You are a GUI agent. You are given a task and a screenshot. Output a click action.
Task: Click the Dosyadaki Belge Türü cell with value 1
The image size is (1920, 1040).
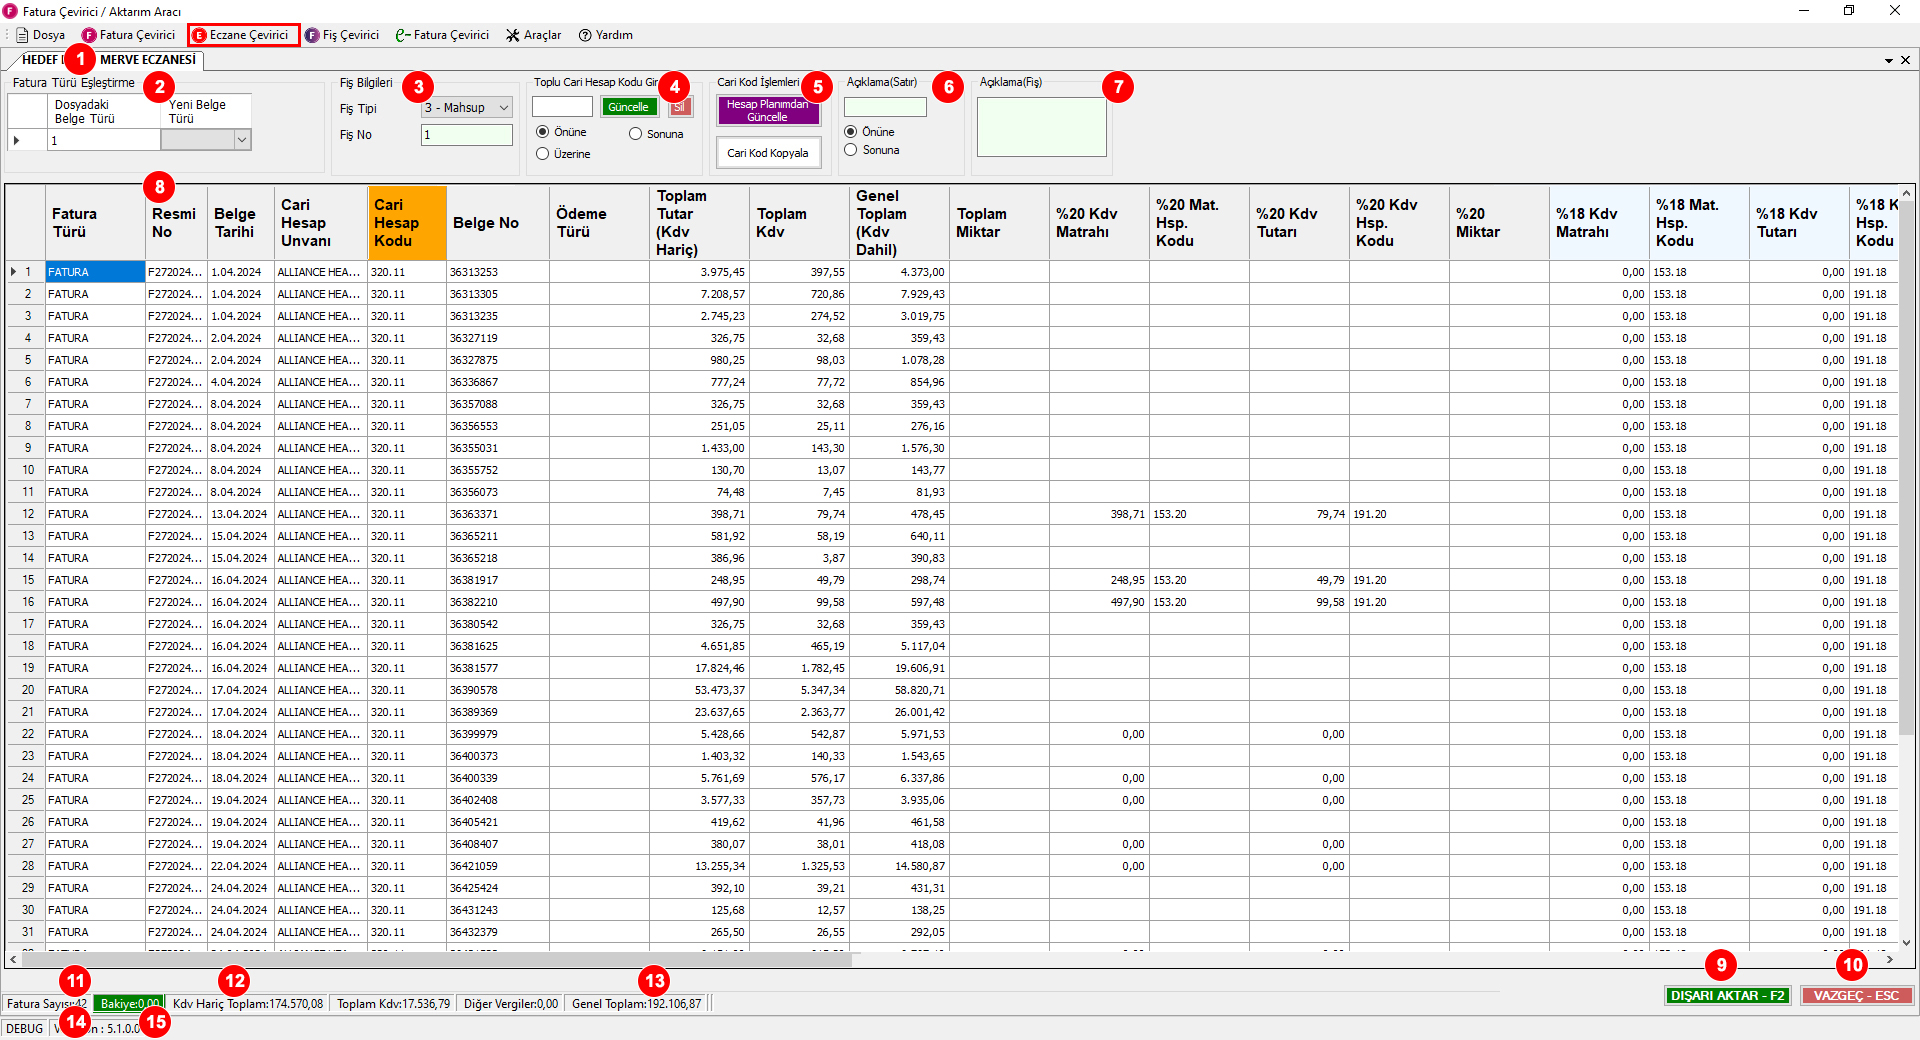(x=104, y=141)
